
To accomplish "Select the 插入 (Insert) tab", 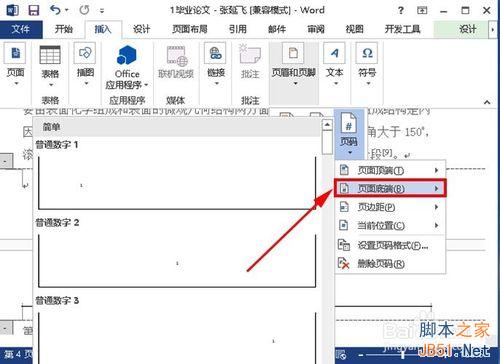I will [x=103, y=29].
